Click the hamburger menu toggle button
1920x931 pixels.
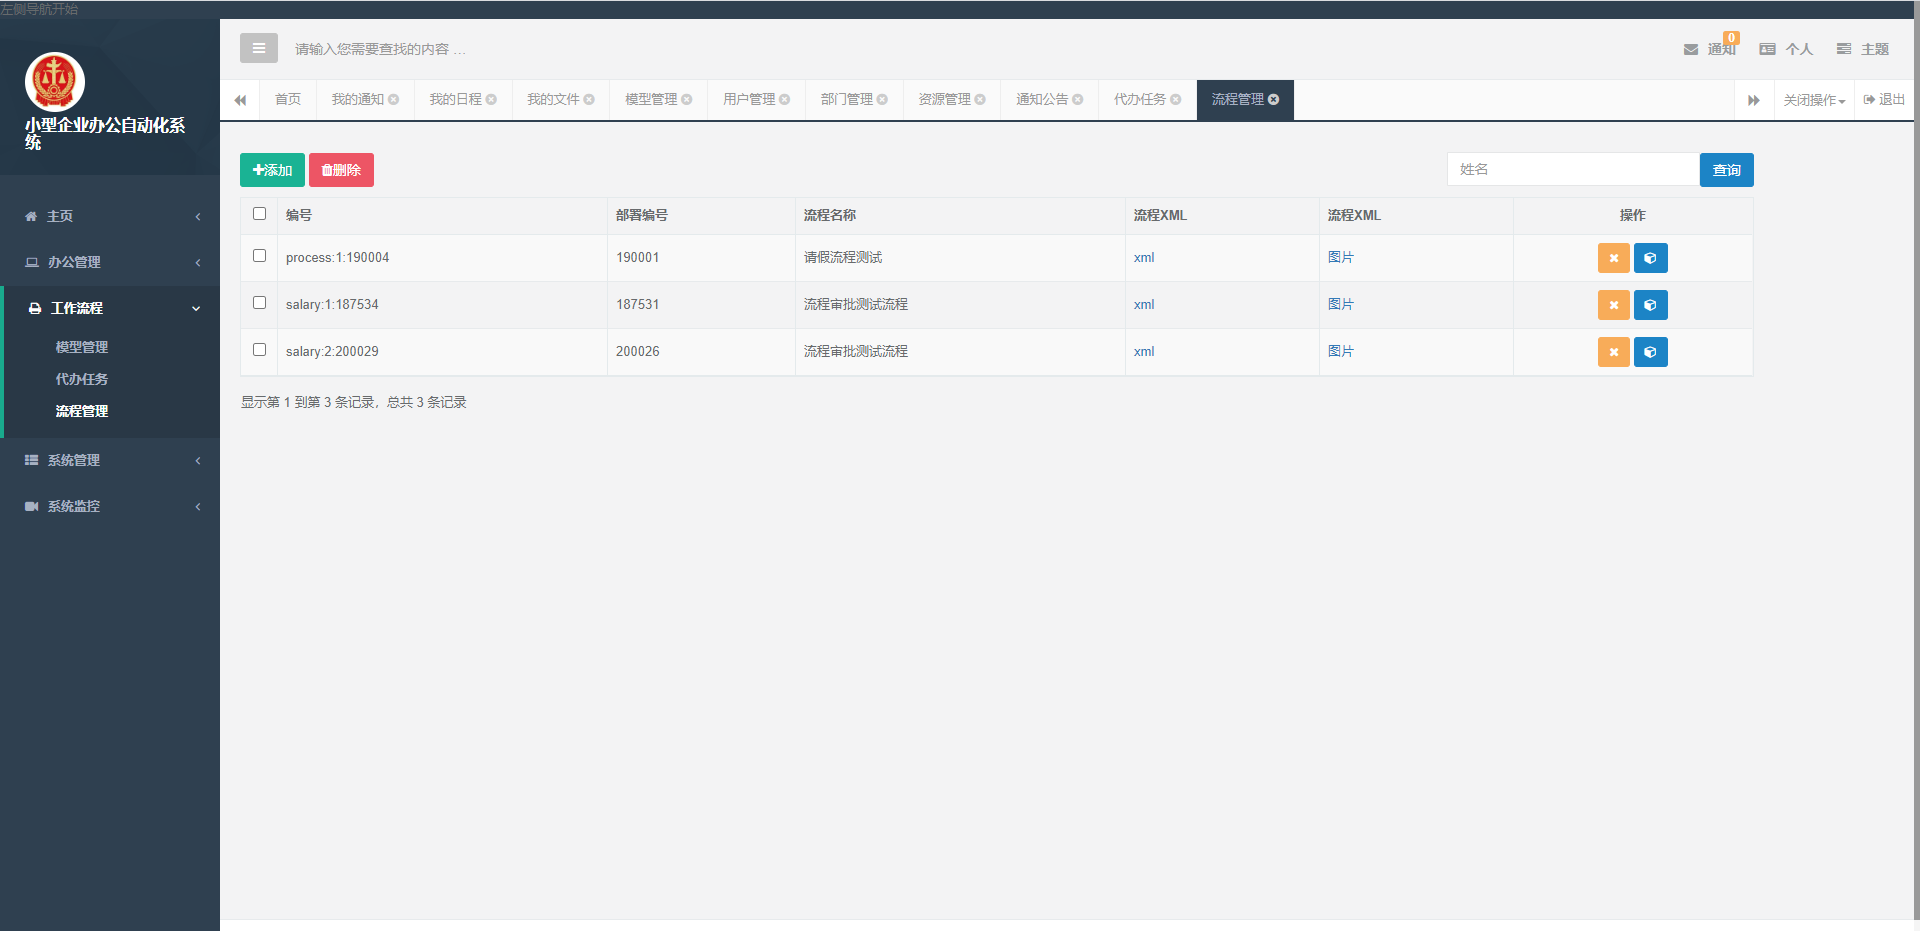click(x=258, y=48)
